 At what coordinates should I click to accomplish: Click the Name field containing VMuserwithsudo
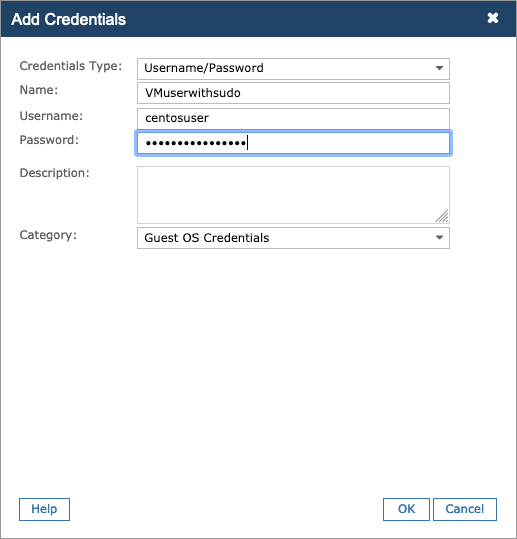pyautogui.click(x=293, y=93)
